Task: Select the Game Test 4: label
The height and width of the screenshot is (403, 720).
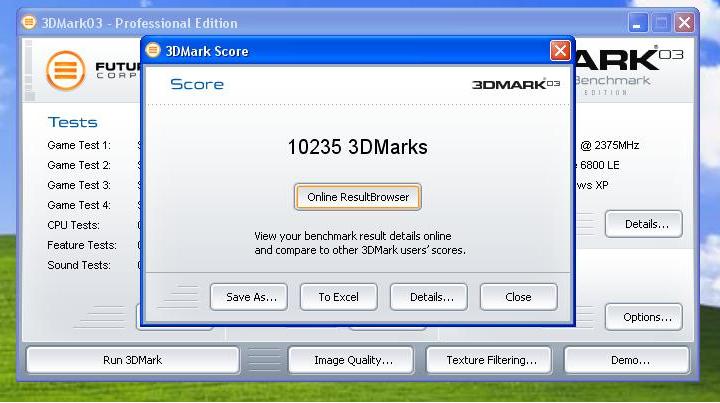Action: tap(79, 205)
